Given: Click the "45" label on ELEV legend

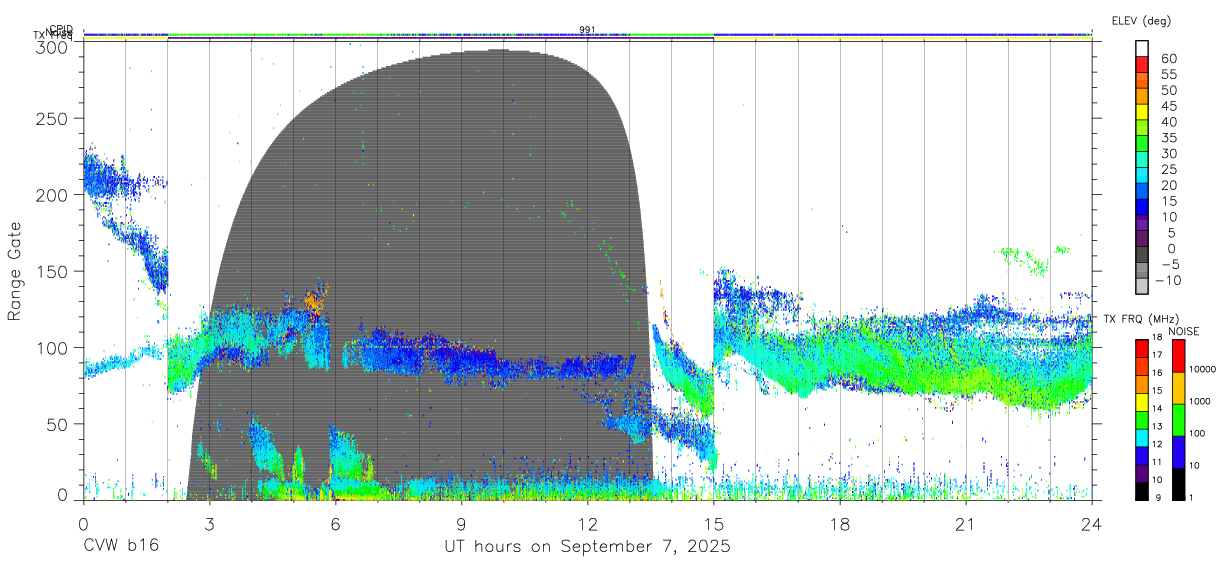Looking at the screenshot, I should tap(1167, 106).
